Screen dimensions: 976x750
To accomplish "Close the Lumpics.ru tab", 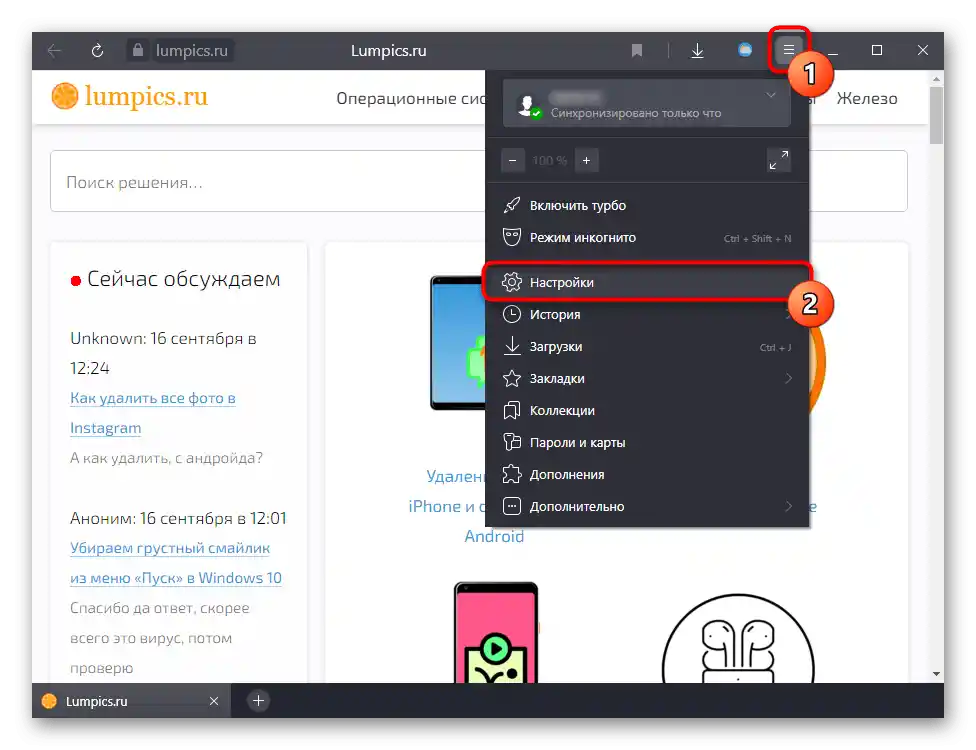I will [214, 701].
